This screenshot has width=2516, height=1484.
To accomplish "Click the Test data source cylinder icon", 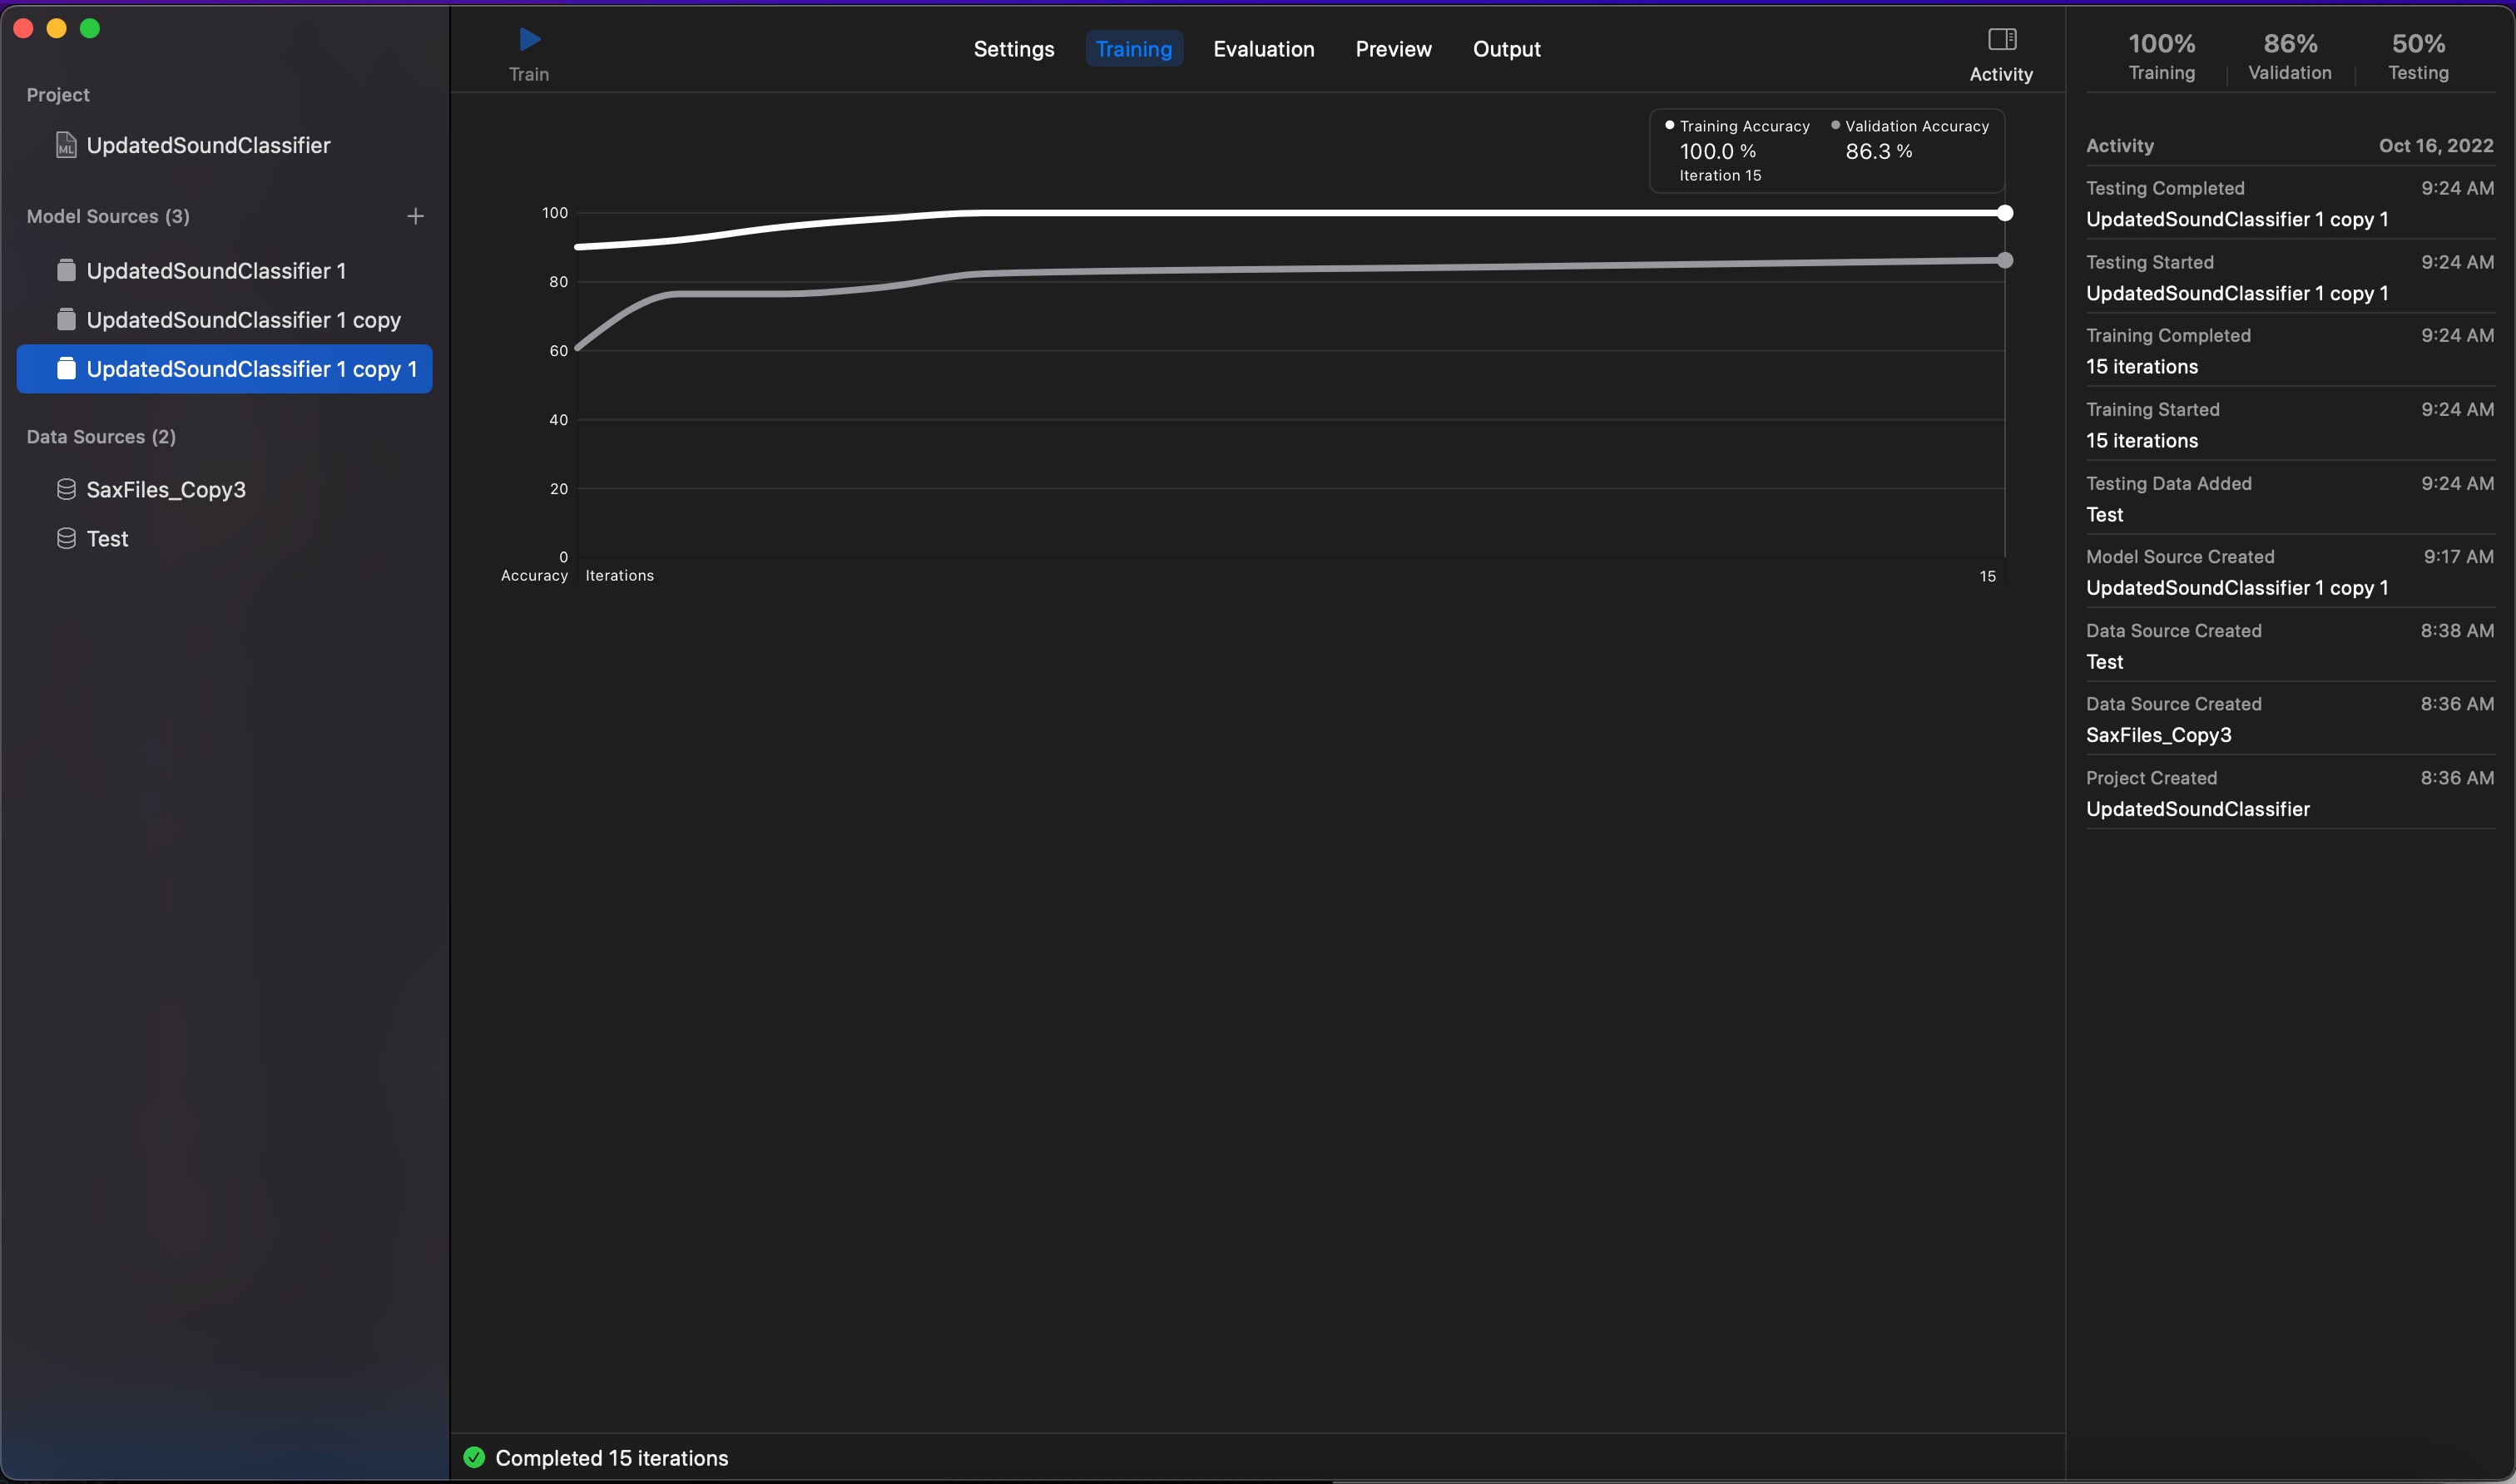I will pyautogui.click(x=66, y=538).
